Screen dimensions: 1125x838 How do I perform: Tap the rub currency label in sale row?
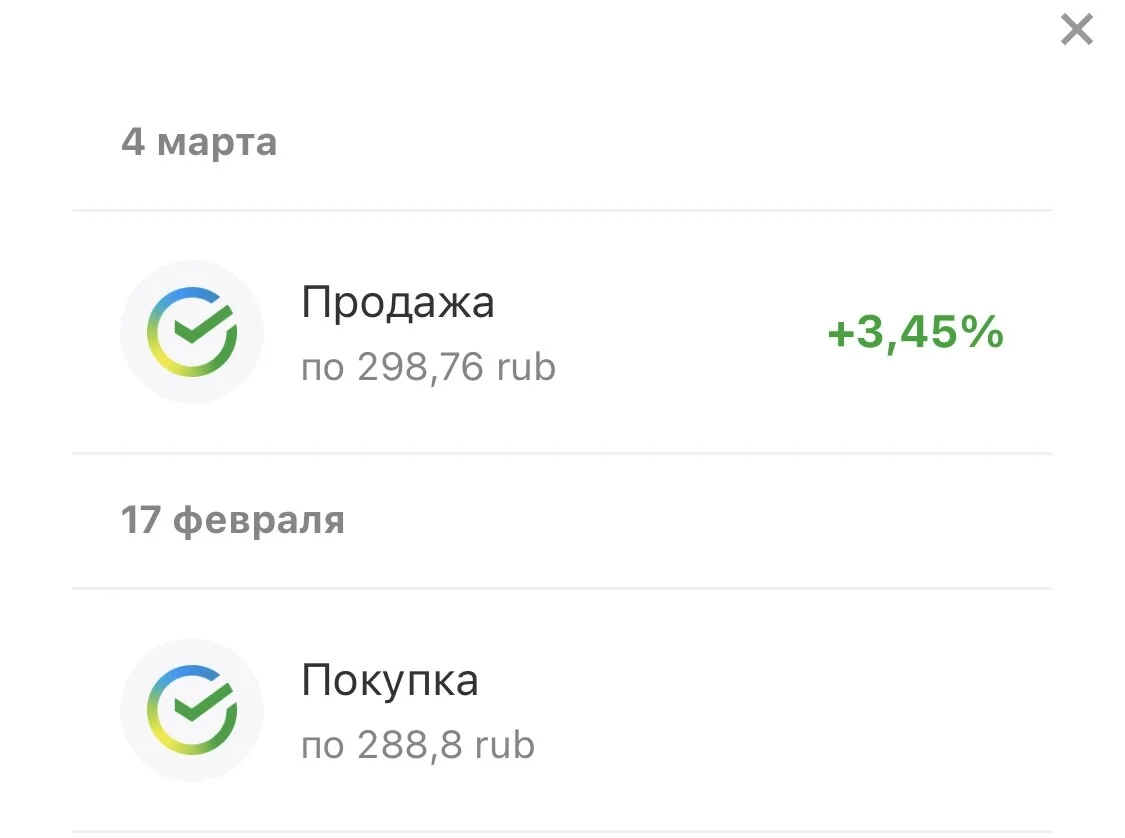pyautogui.click(x=526, y=367)
